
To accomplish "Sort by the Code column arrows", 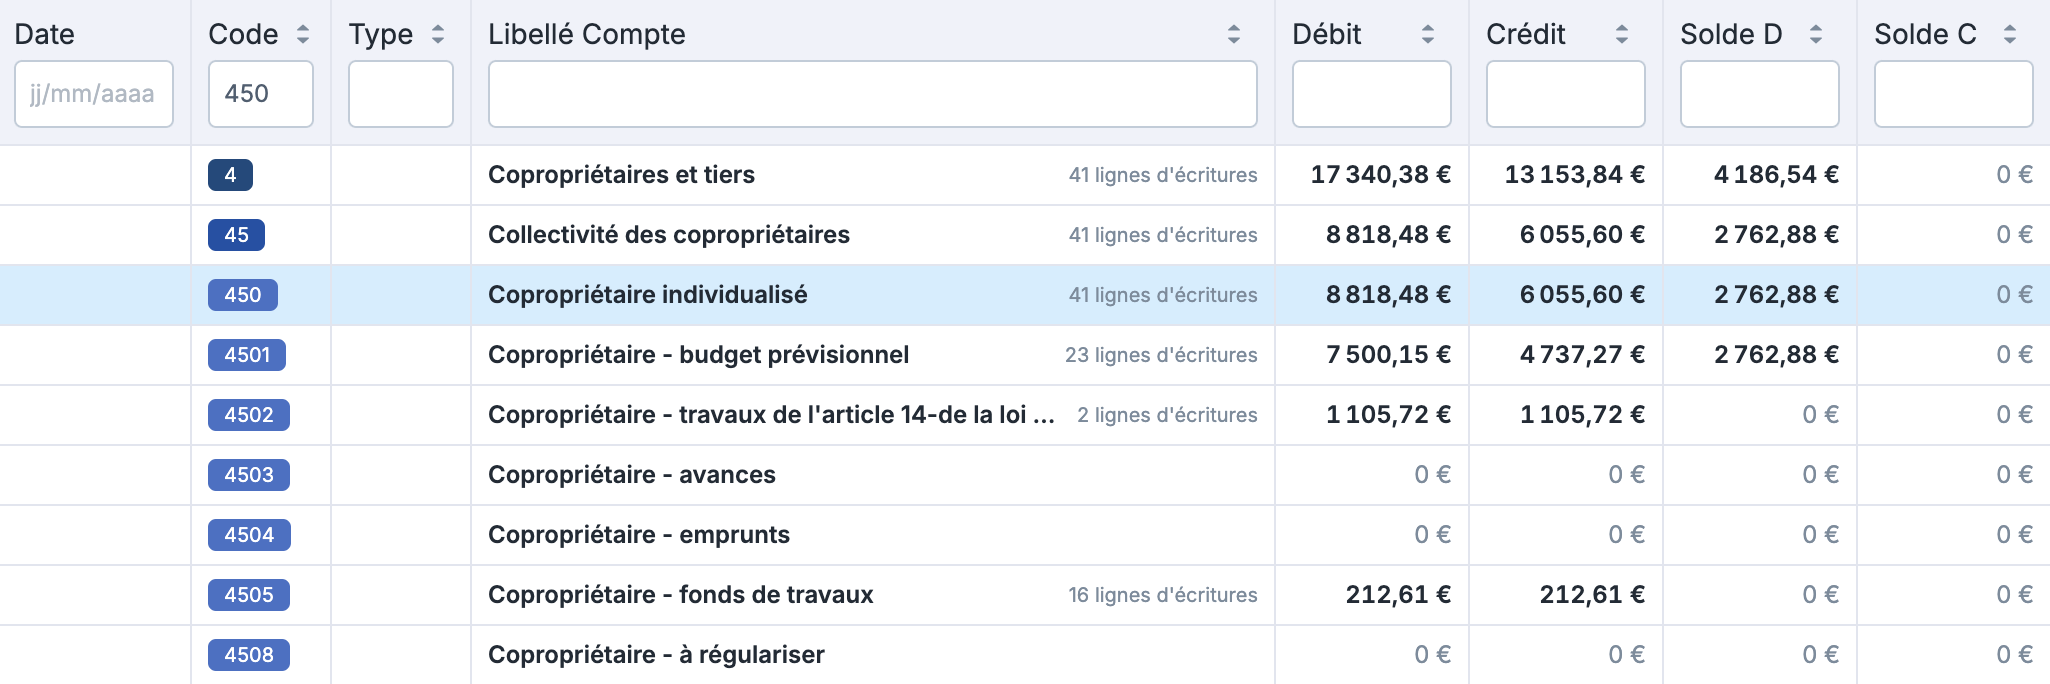I will [x=303, y=34].
